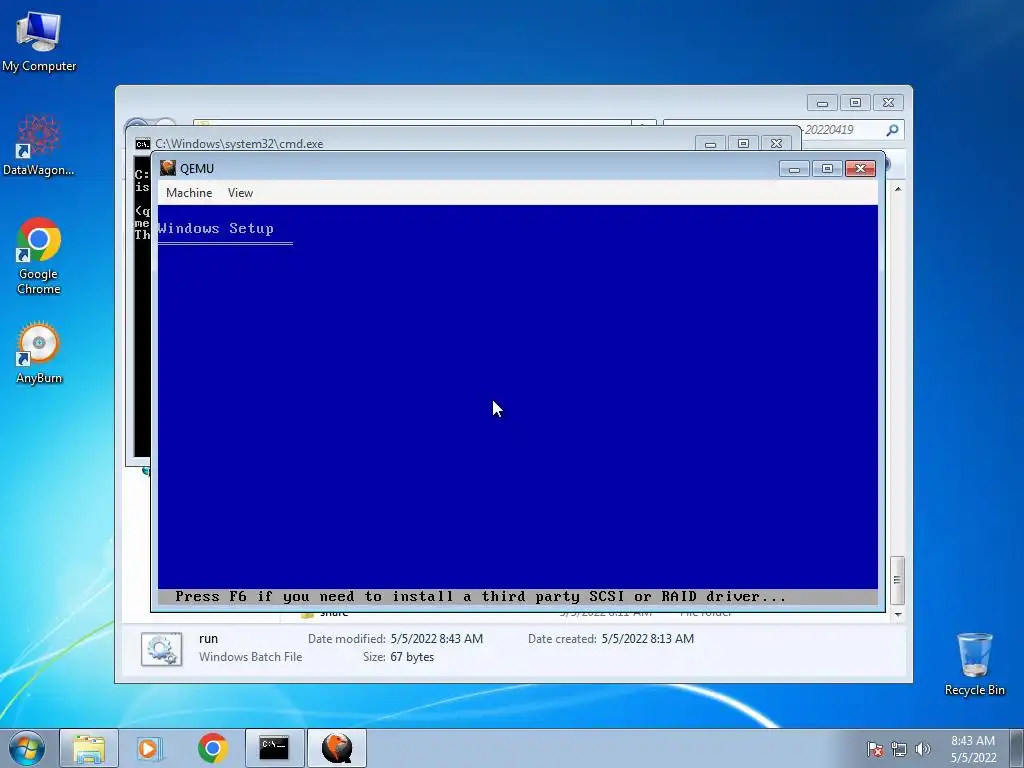Click the Date modified value 5/5/2022 8:43 AM

click(436, 639)
